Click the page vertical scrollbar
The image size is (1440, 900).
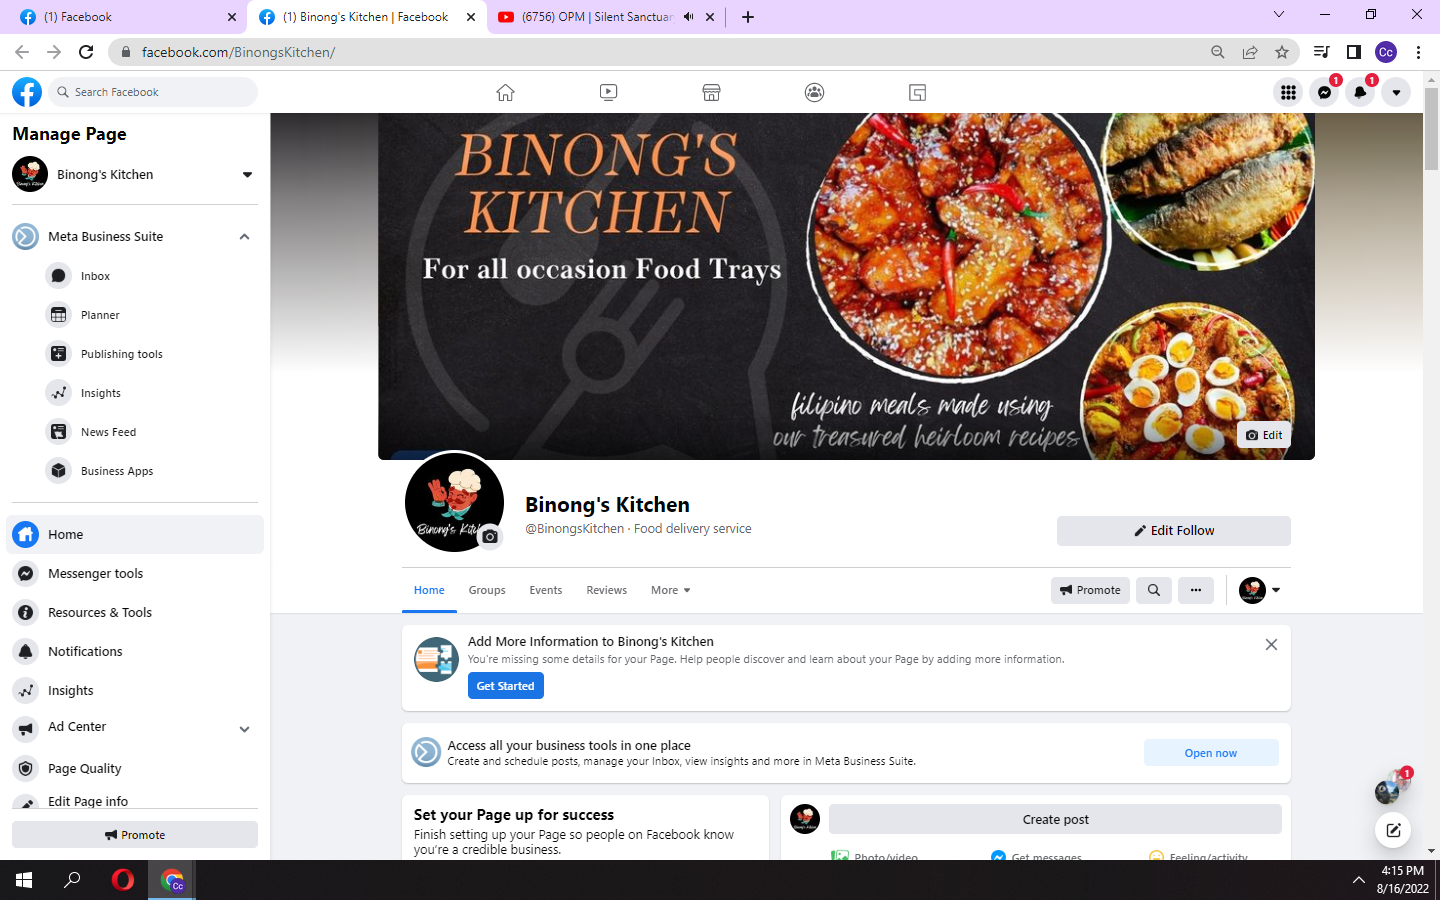tap(1431, 130)
